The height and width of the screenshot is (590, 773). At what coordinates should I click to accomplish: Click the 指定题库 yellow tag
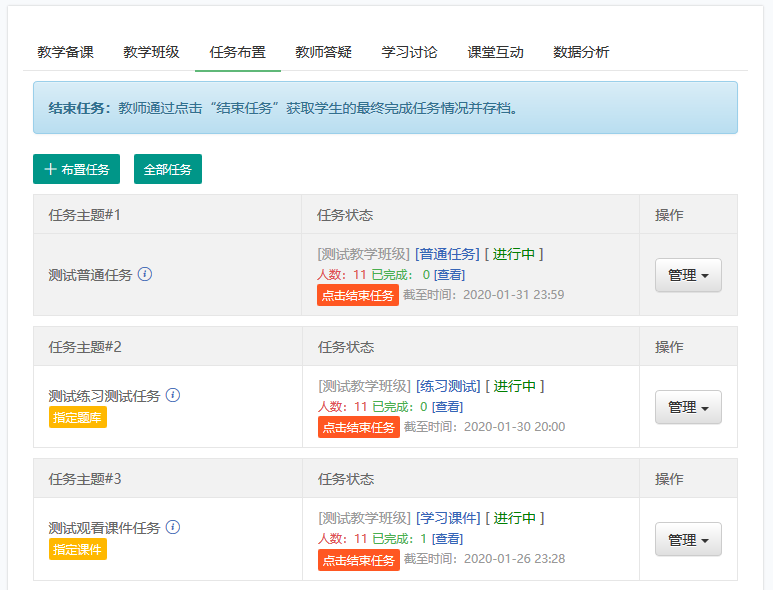[77, 417]
